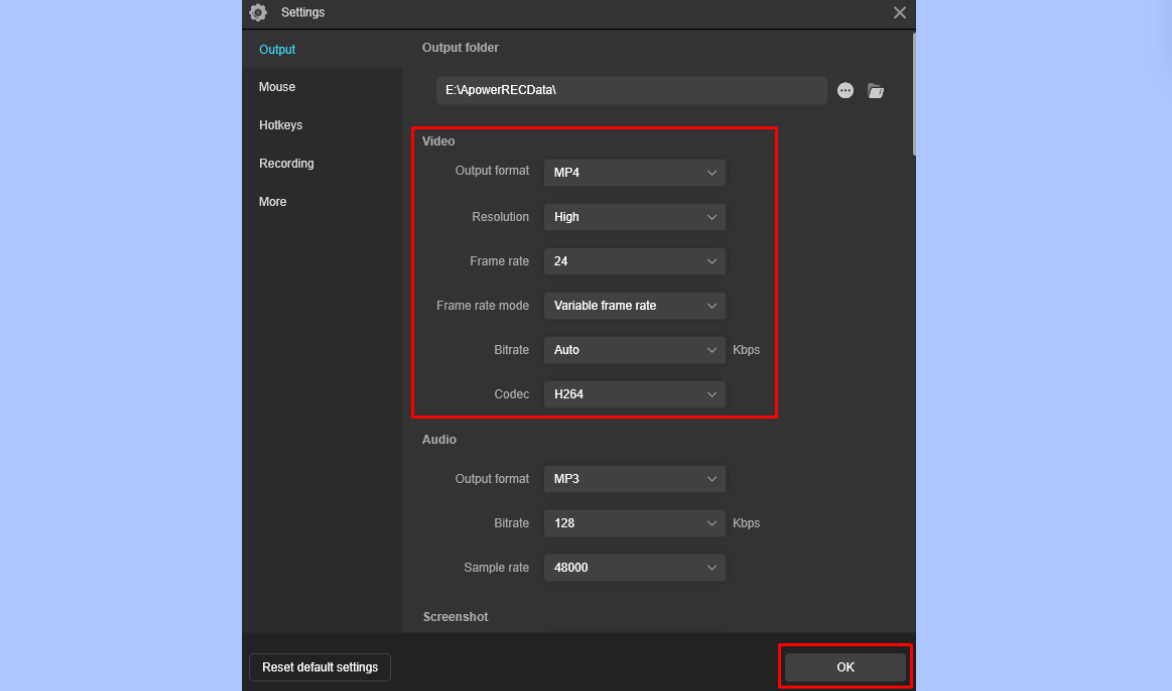Expand the Frame rate dropdown showing 24

point(635,261)
